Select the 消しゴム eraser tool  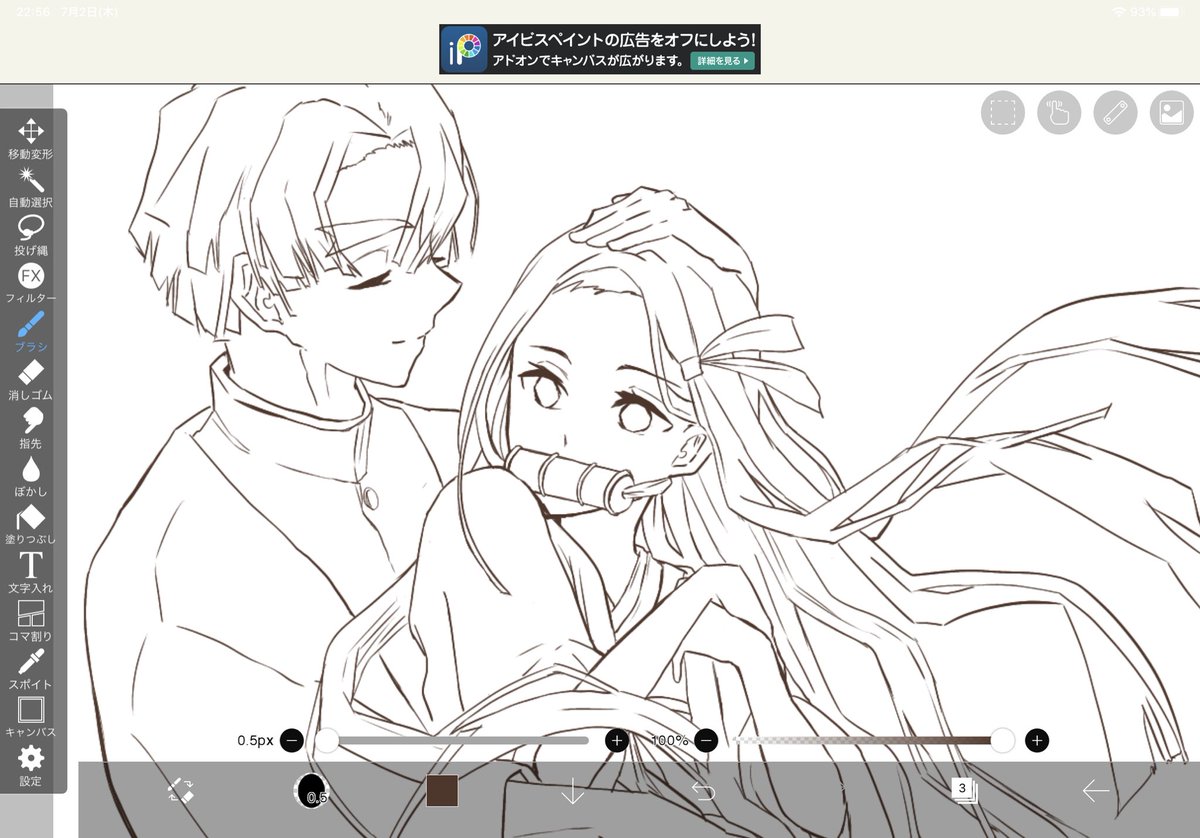coord(31,380)
